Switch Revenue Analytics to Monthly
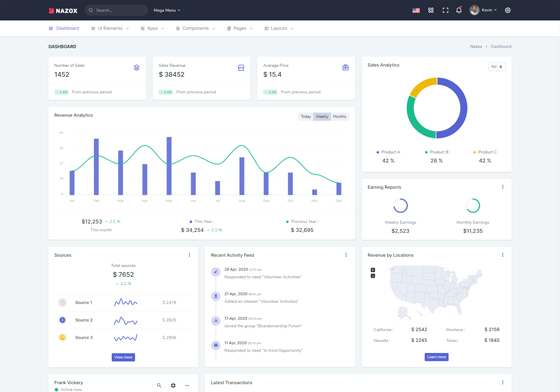 coord(340,116)
